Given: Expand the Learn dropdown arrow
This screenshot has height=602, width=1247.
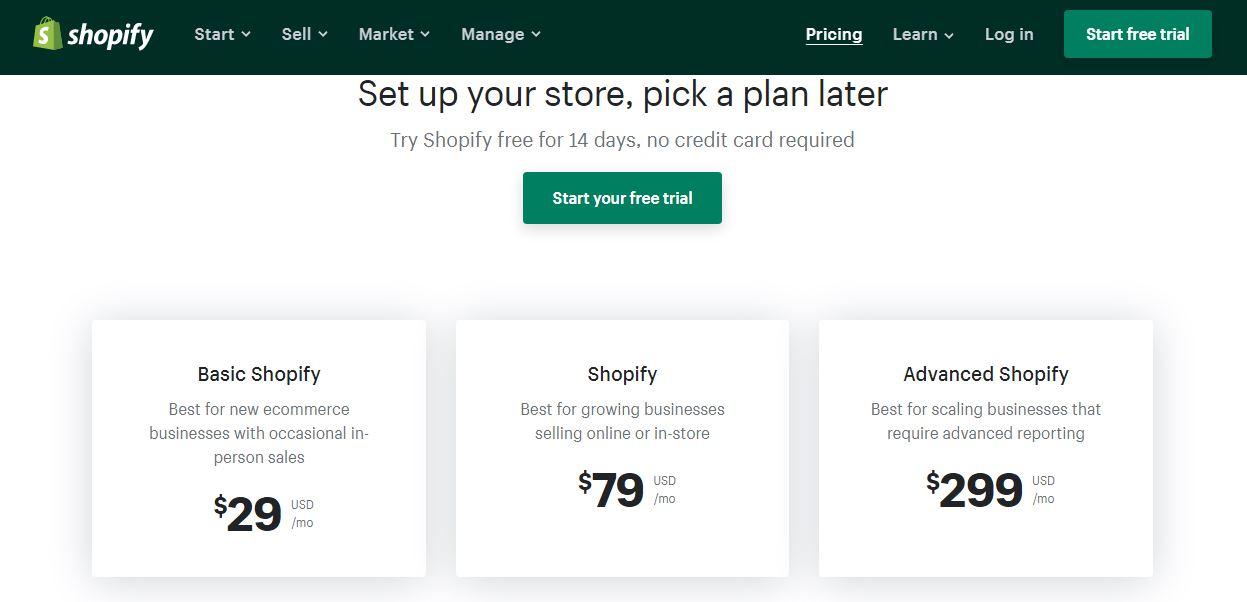Looking at the screenshot, I should point(949,35).
